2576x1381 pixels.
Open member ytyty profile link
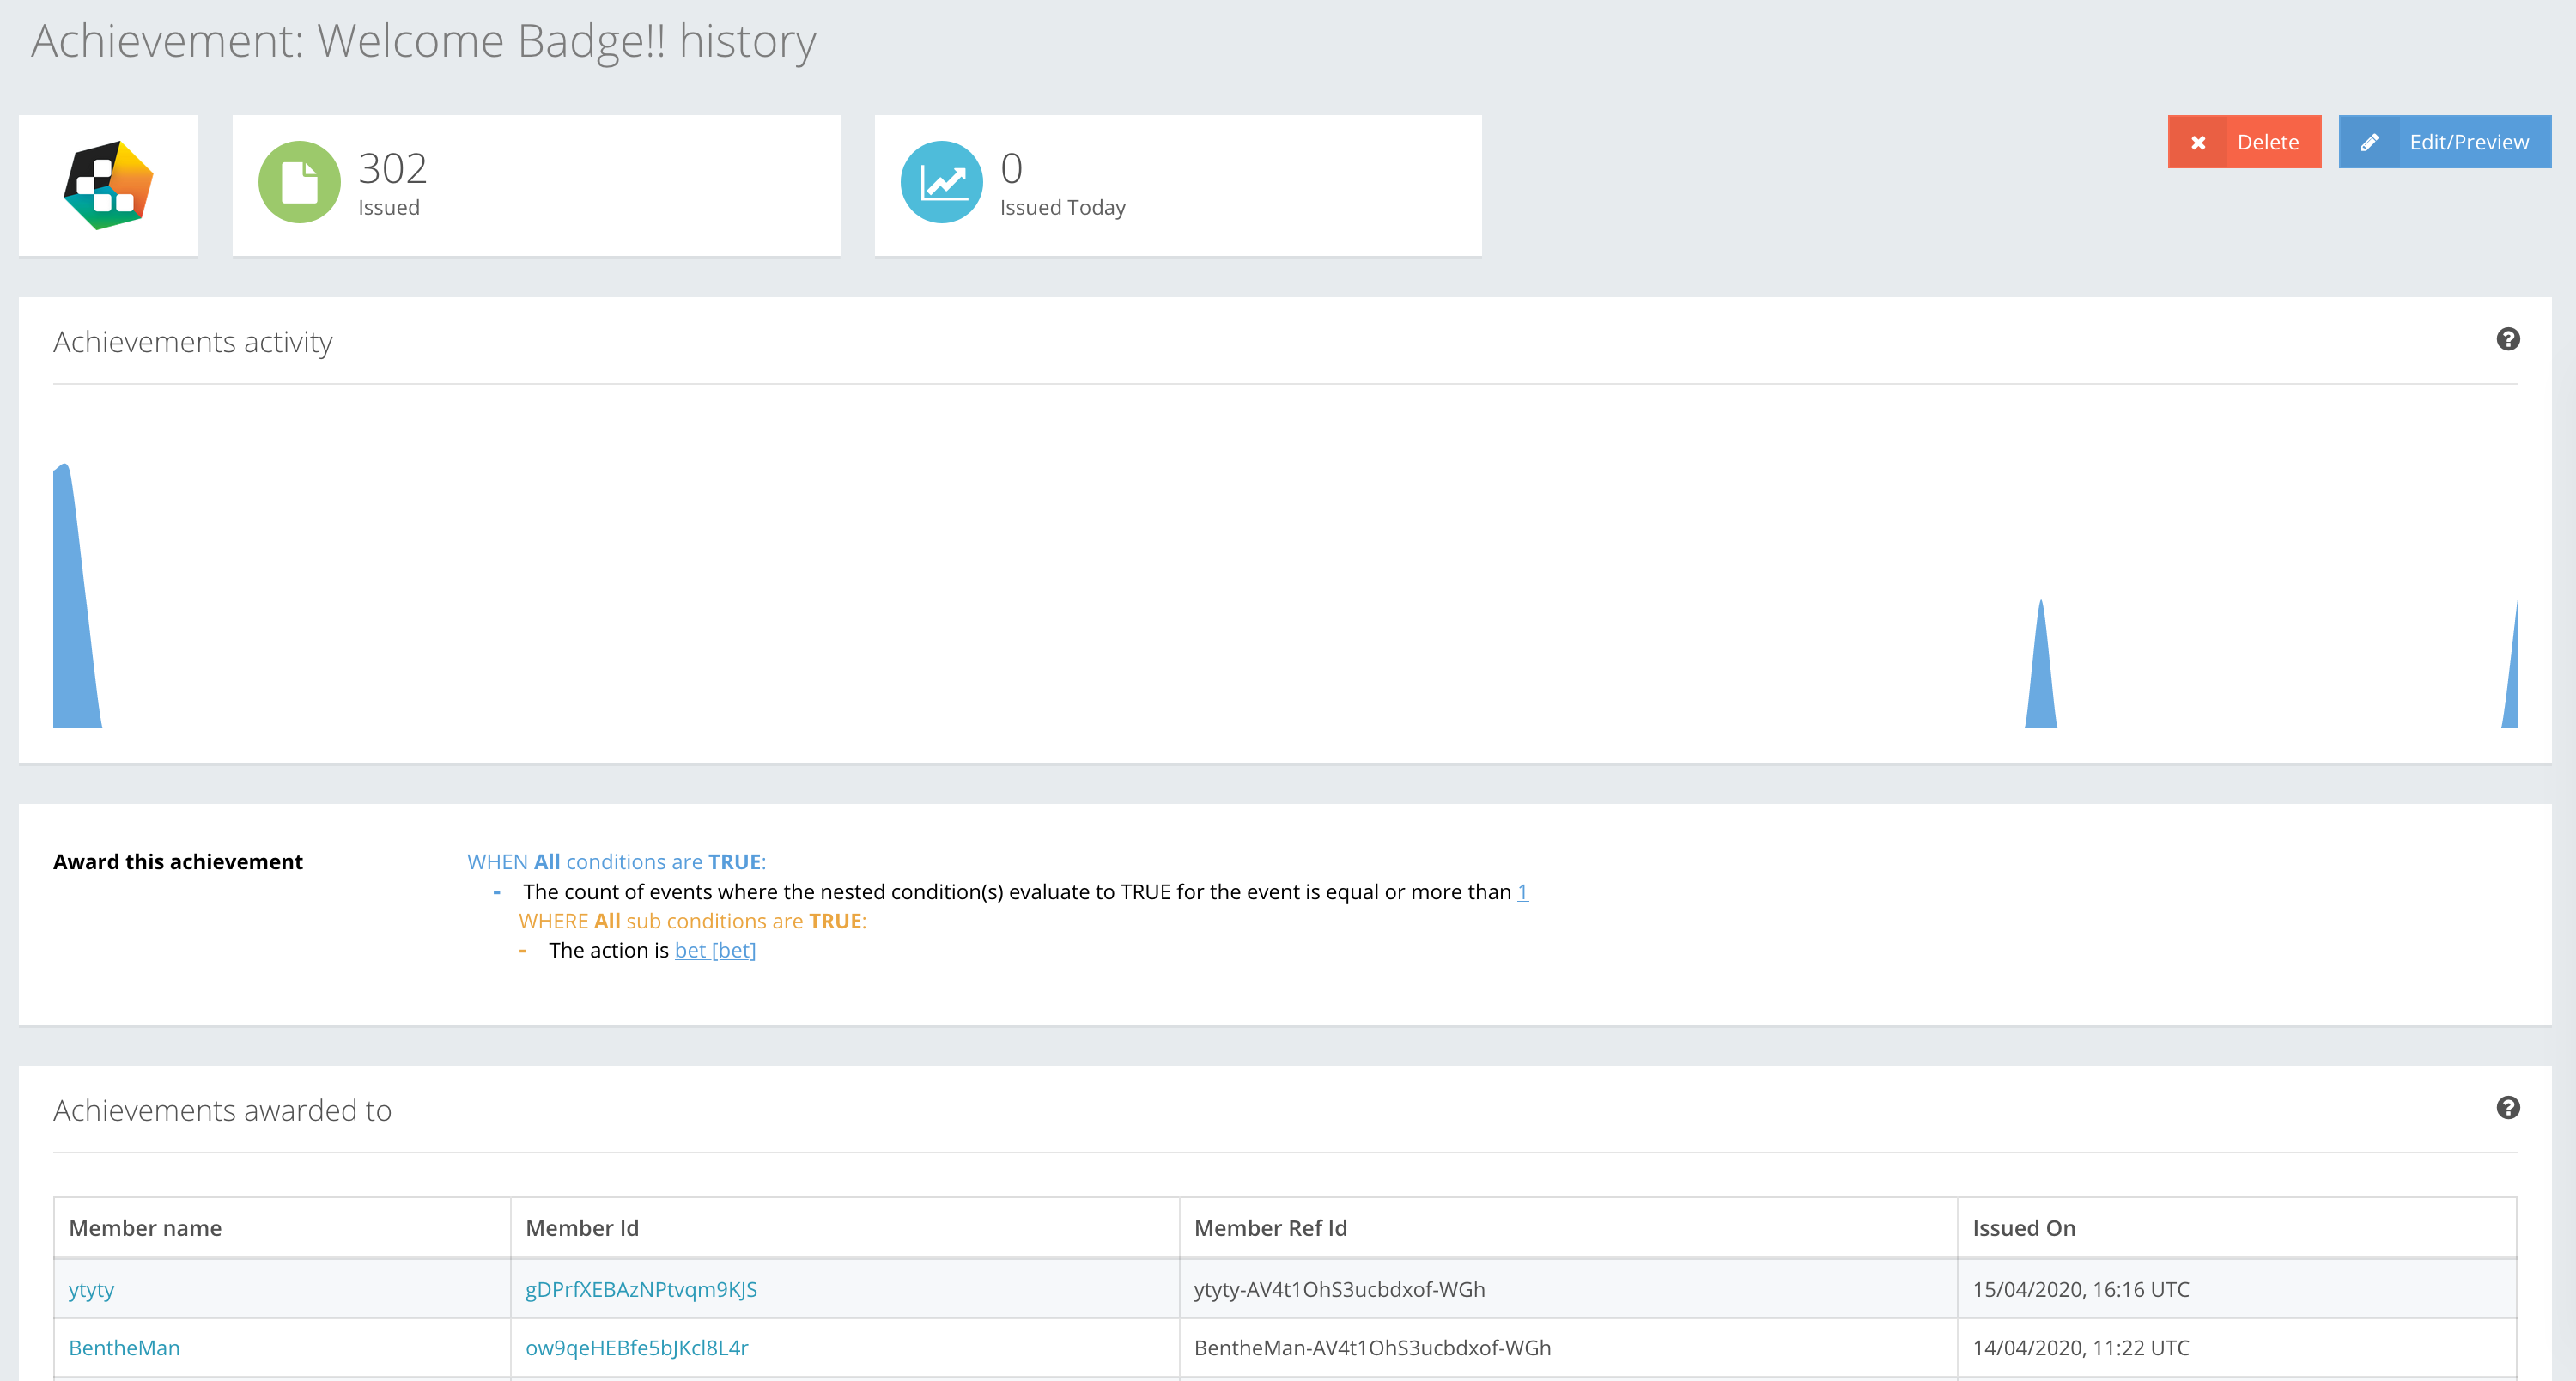tap(91, 1289)
